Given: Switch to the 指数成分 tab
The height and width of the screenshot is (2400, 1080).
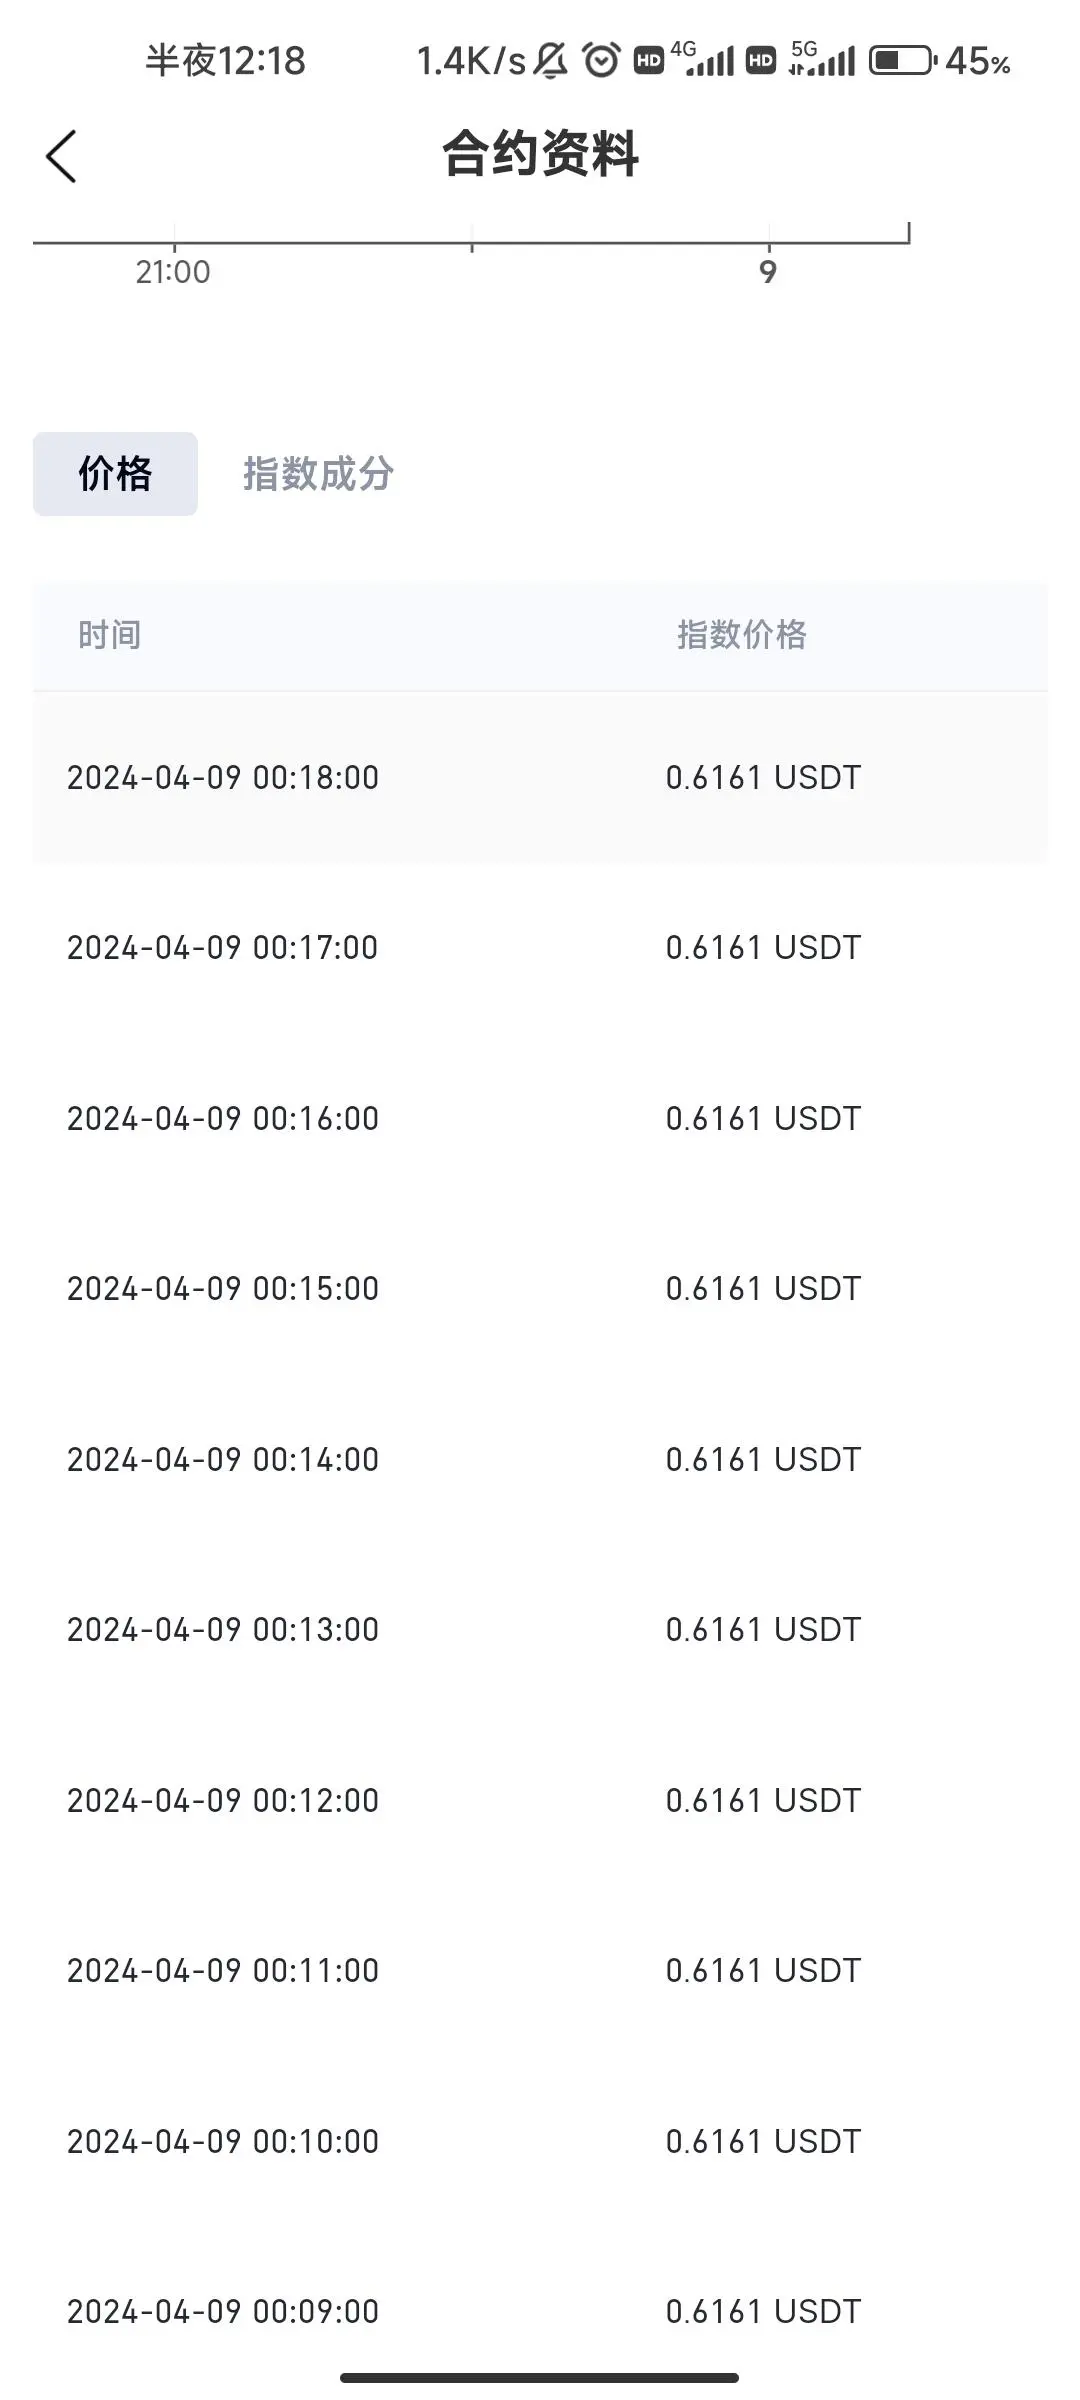Looking at the screenshot, I should pos(318,474).
